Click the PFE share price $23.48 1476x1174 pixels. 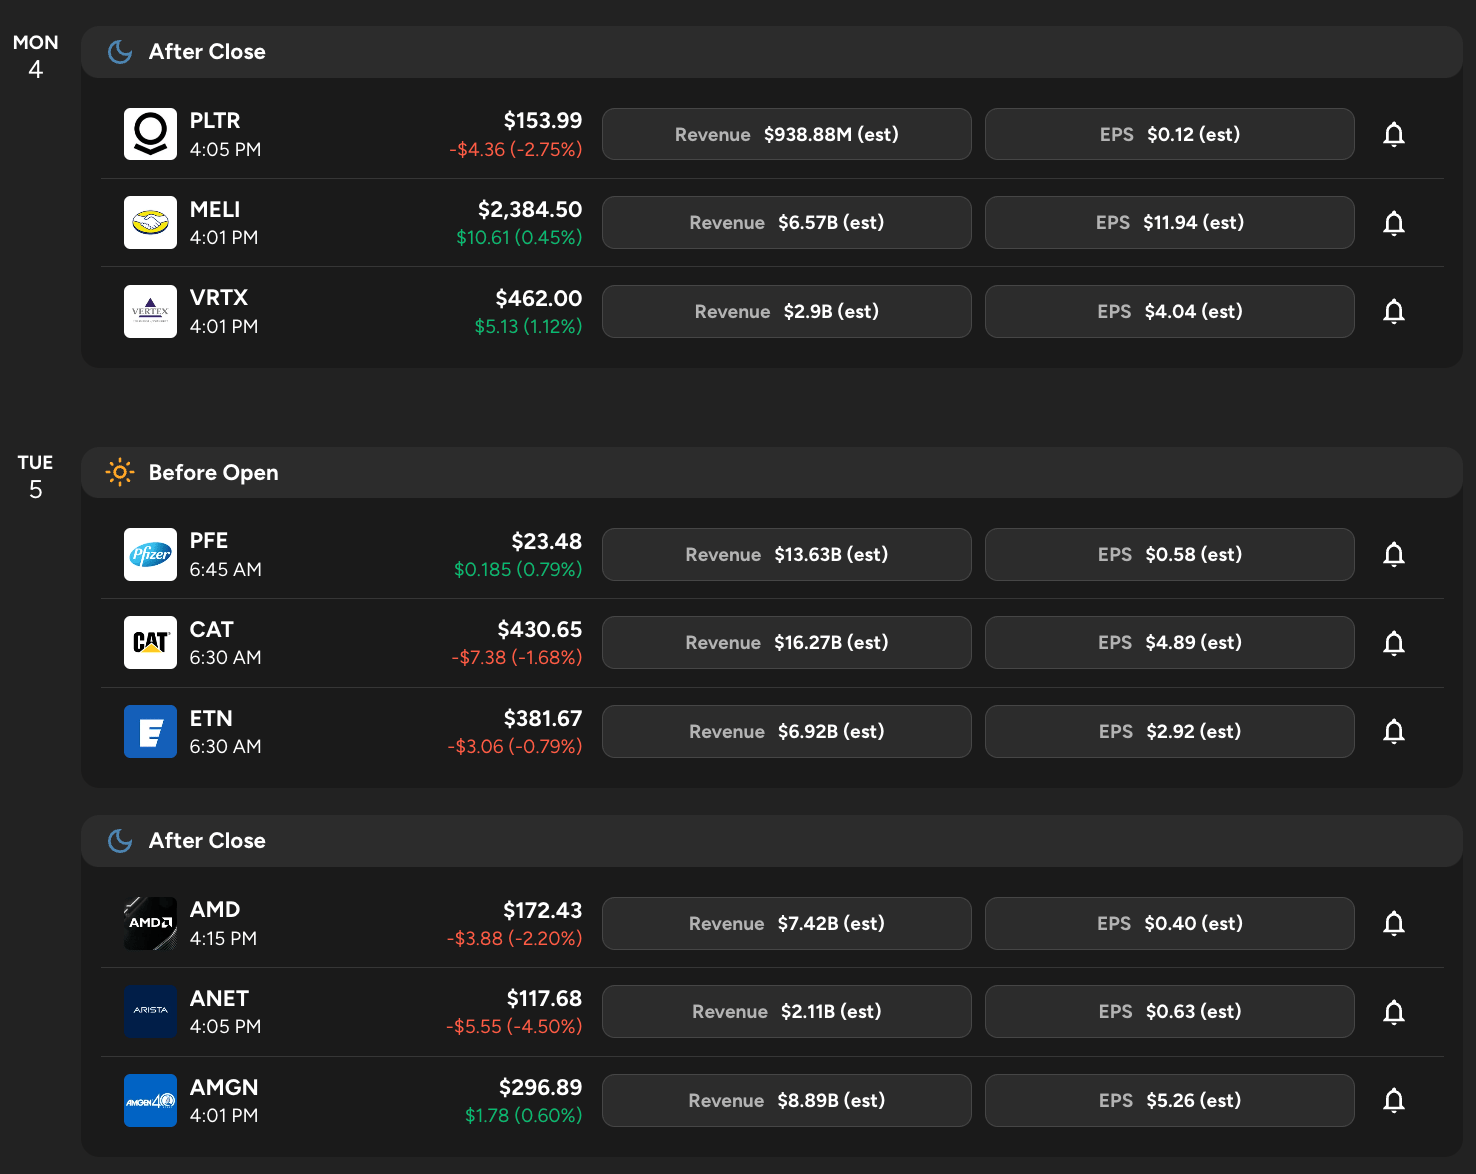pos(547,541)
